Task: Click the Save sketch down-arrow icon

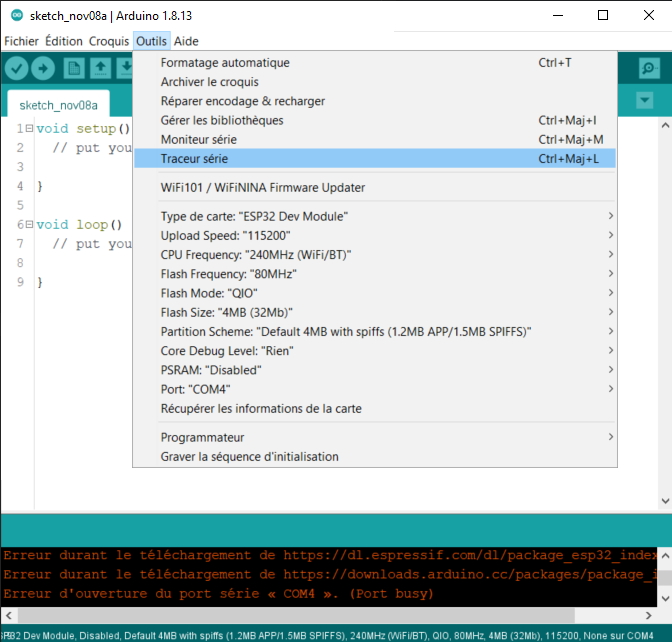Action: coord(126,68)
